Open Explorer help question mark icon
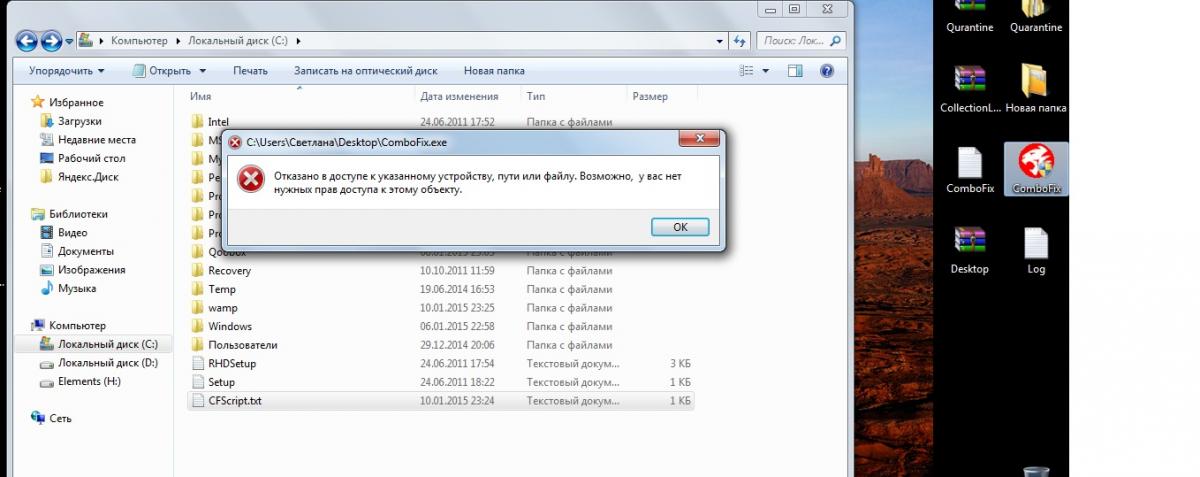The height and width of the screenshot is (477, 1200). click(x=827, y=71)
